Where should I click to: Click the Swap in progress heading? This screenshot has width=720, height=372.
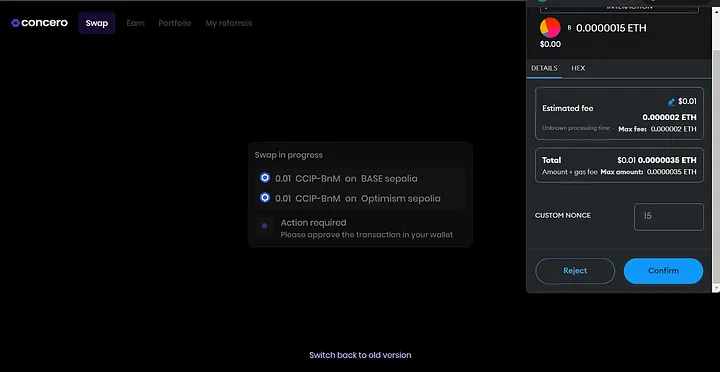[289, 155]
